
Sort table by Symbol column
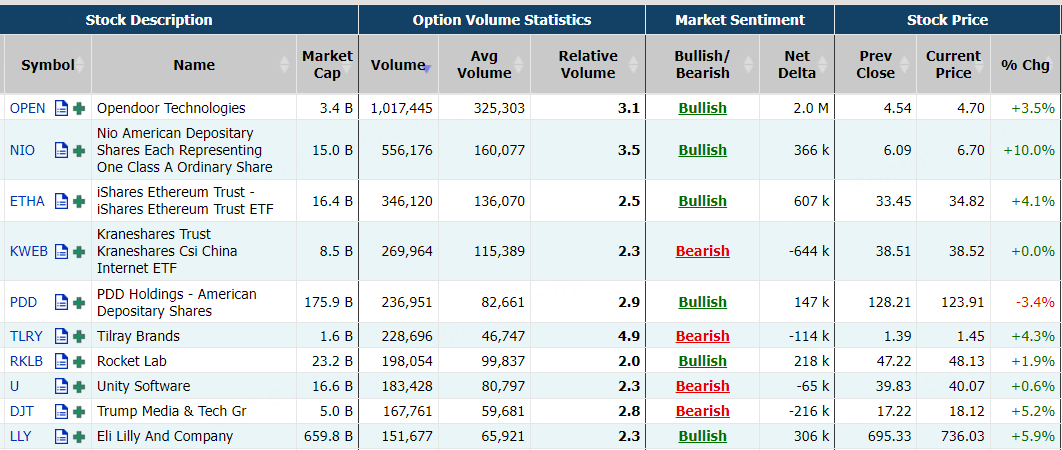(47, 65)
